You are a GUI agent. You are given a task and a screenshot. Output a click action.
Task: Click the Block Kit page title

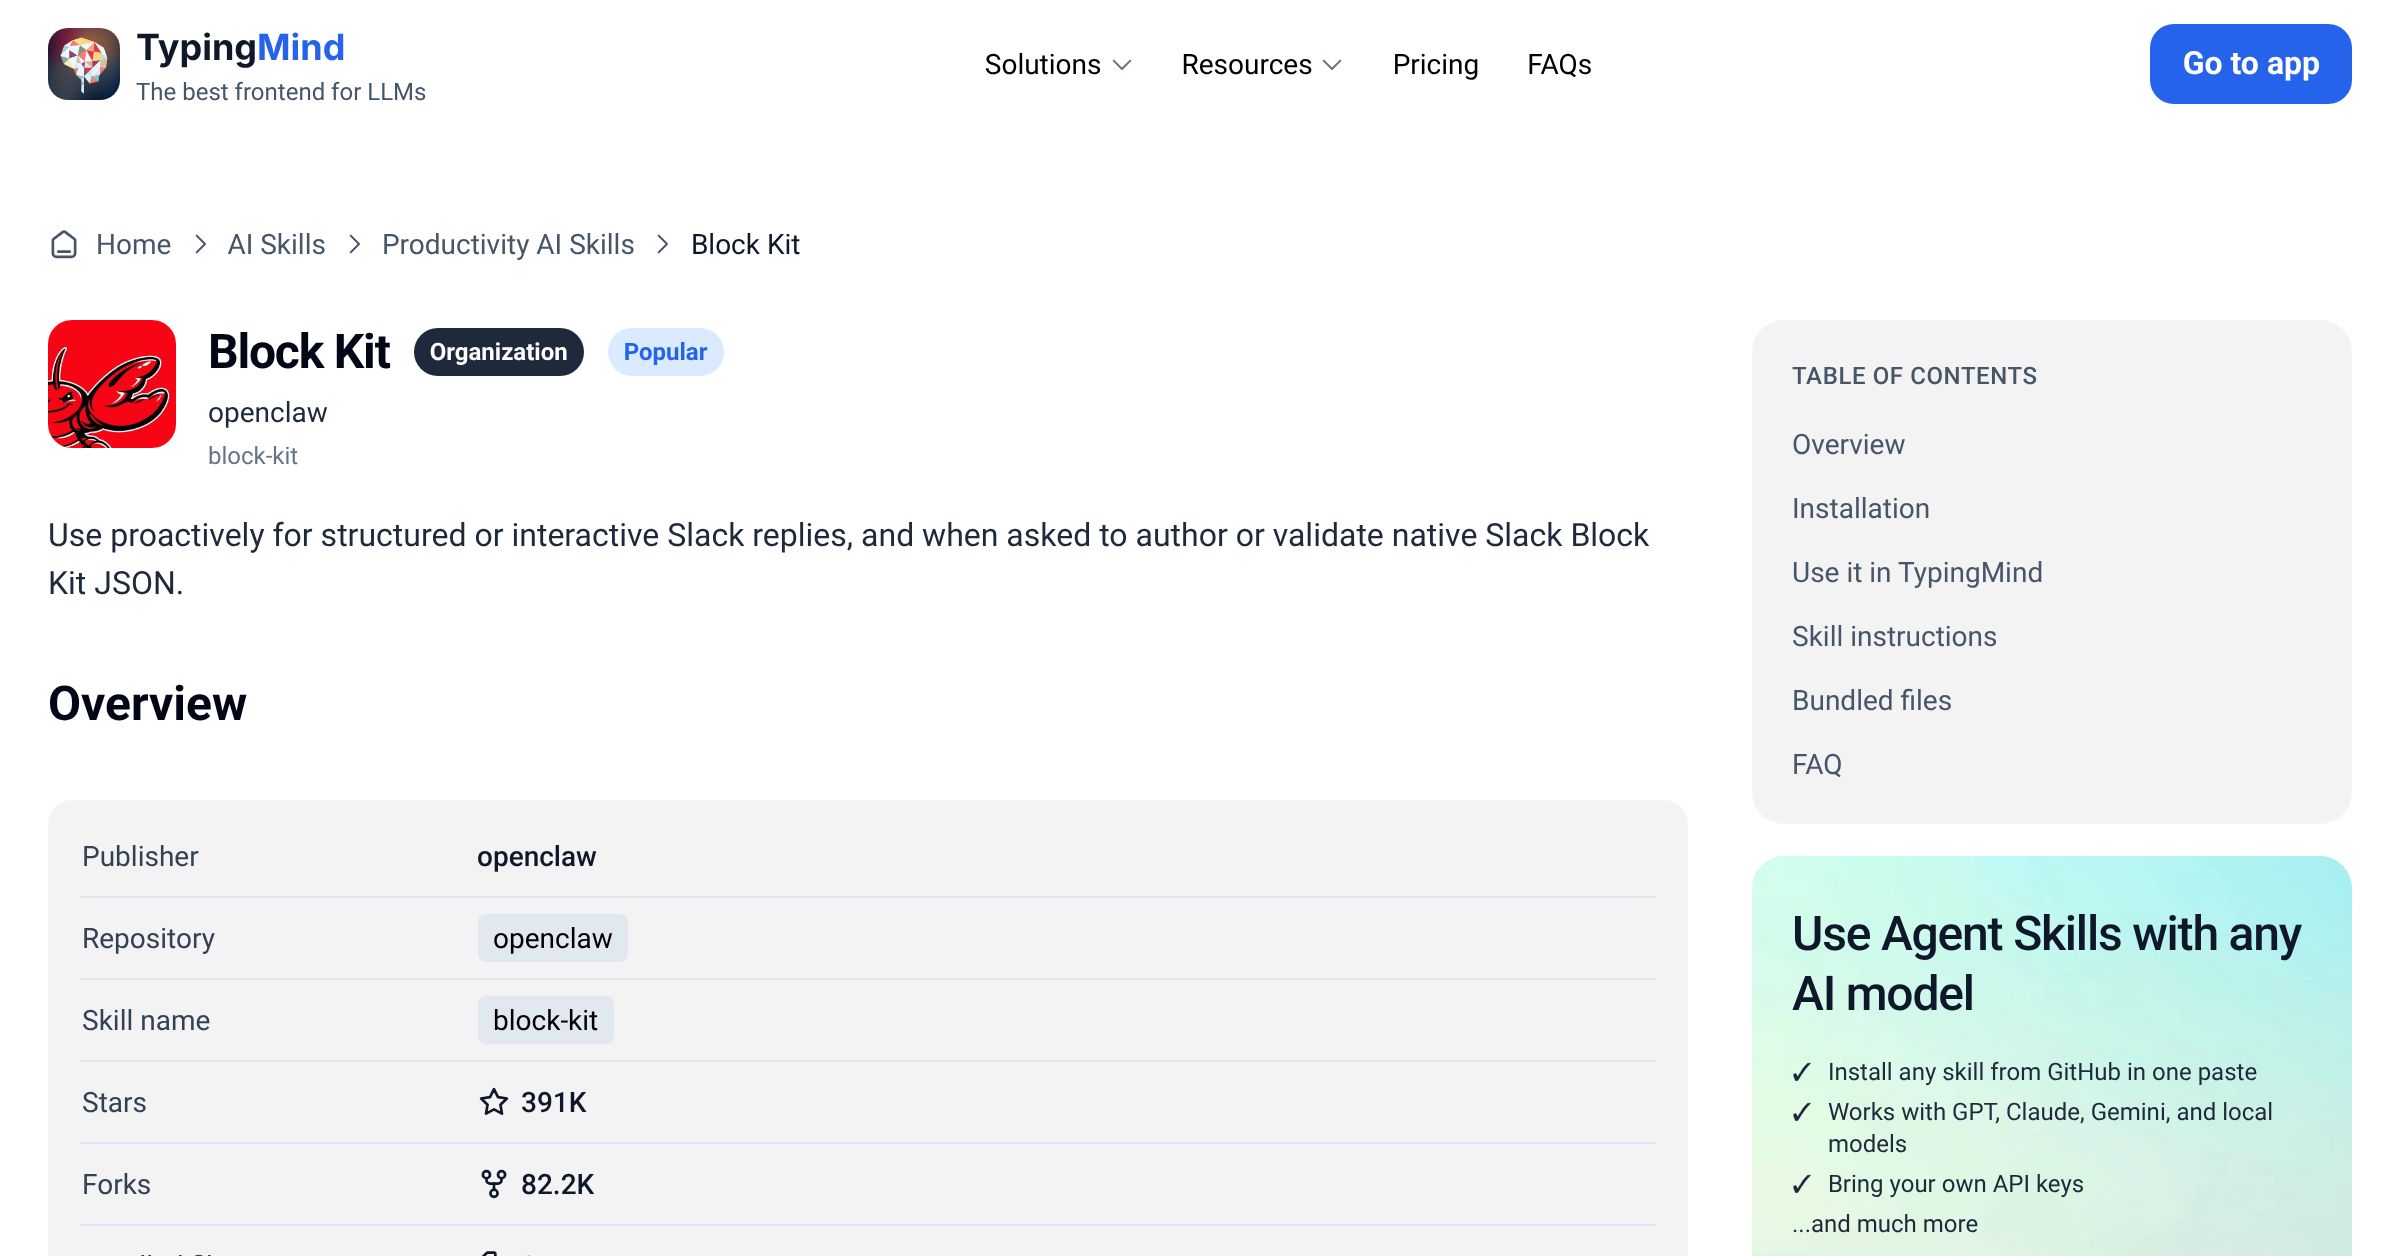(x=299, y=352)
